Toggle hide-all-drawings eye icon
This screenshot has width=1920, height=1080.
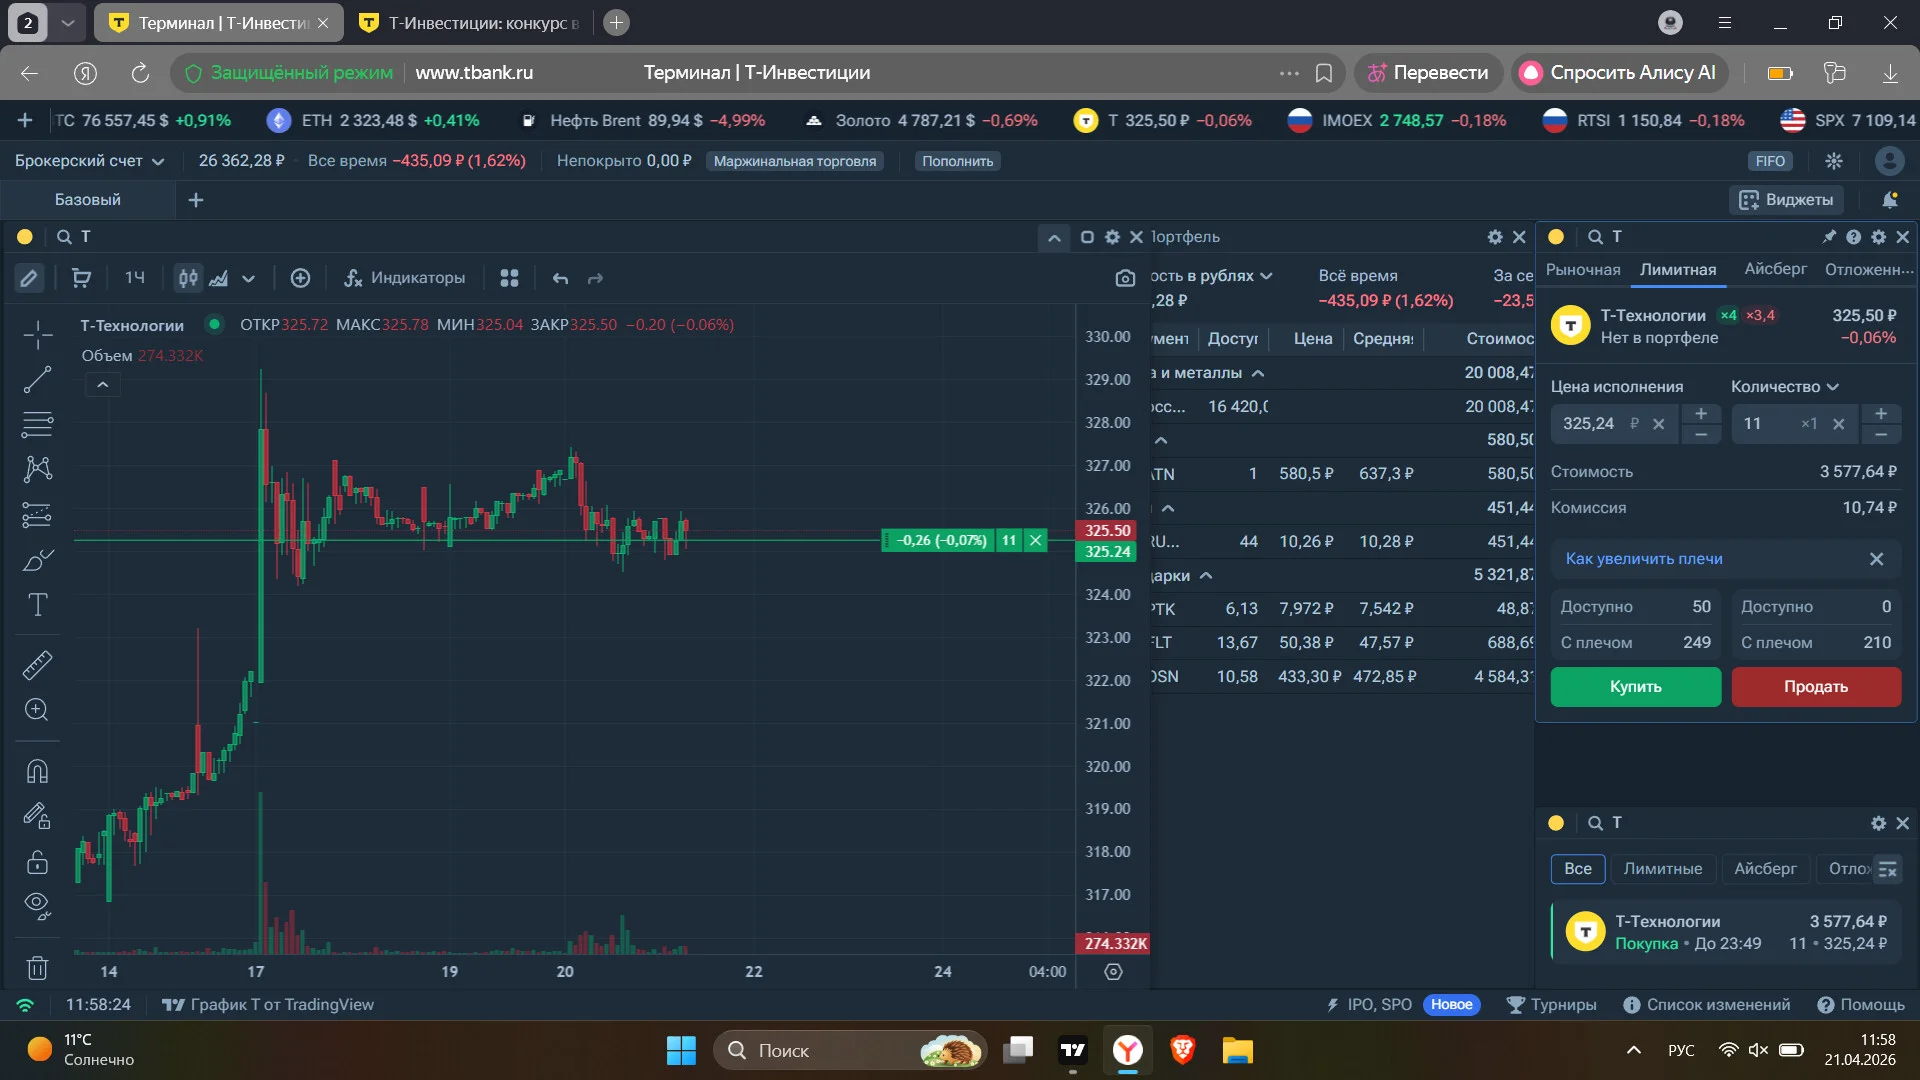[x=37, y=905]
